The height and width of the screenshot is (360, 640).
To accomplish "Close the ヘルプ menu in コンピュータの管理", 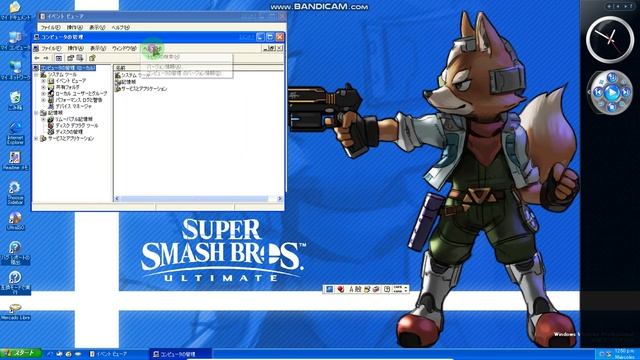I will [151, 48].
